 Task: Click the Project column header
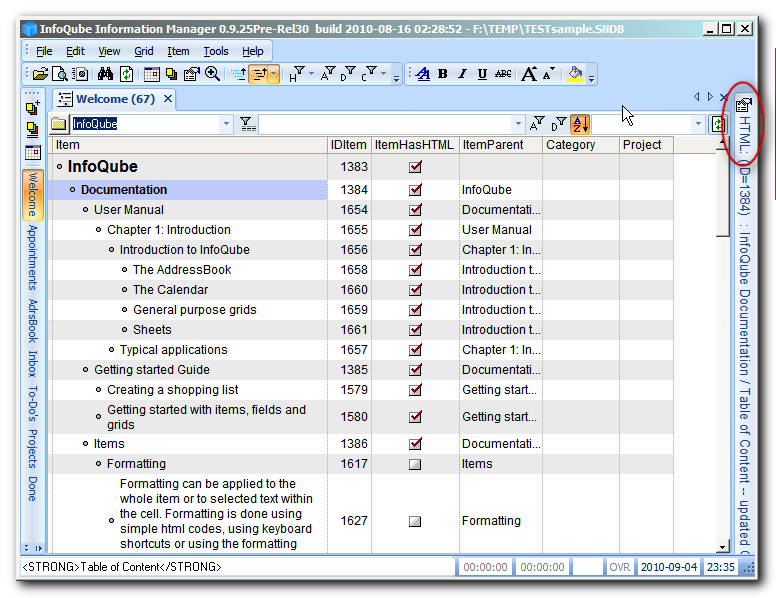[646, 145]
